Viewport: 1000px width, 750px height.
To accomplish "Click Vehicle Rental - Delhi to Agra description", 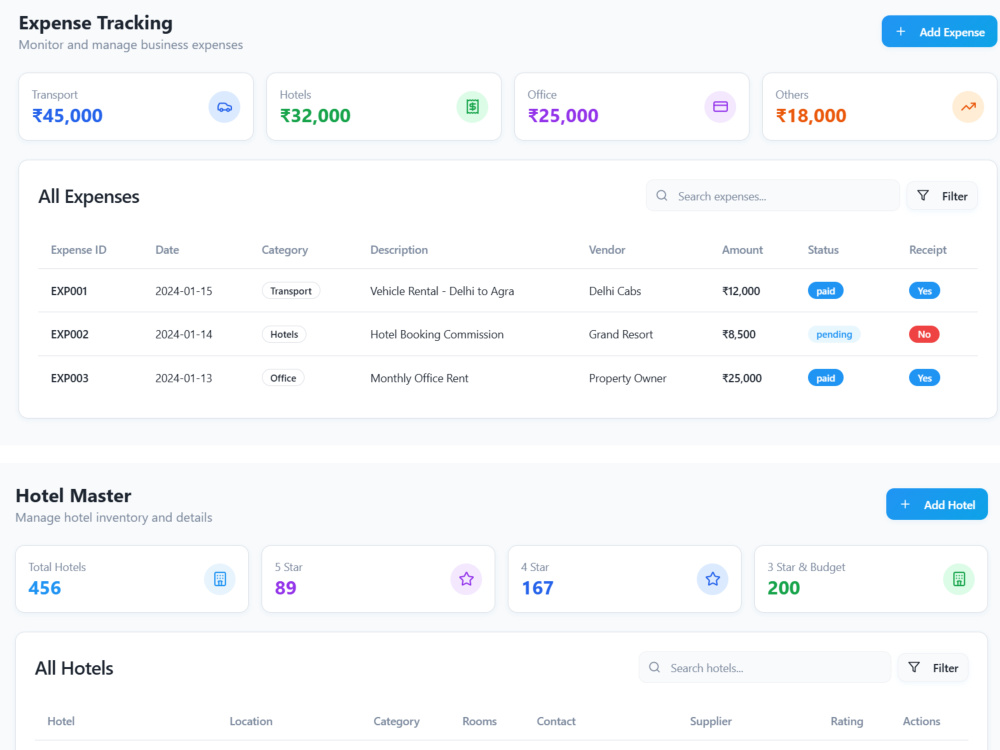I will pos(442,291).
